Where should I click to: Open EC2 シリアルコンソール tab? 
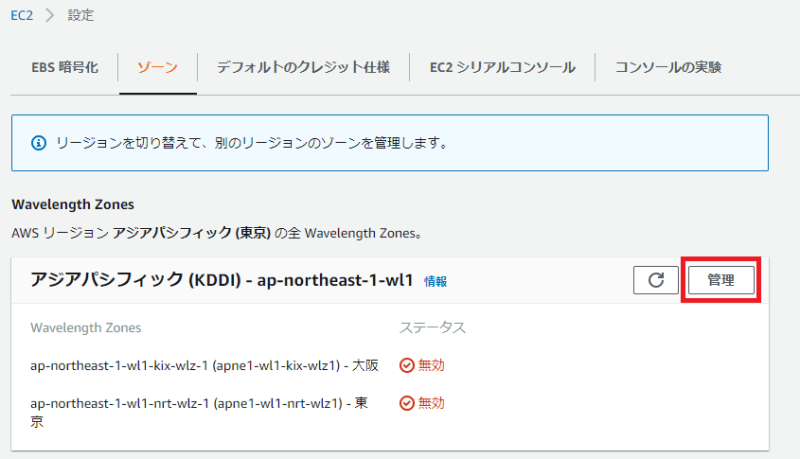(502, 68)
